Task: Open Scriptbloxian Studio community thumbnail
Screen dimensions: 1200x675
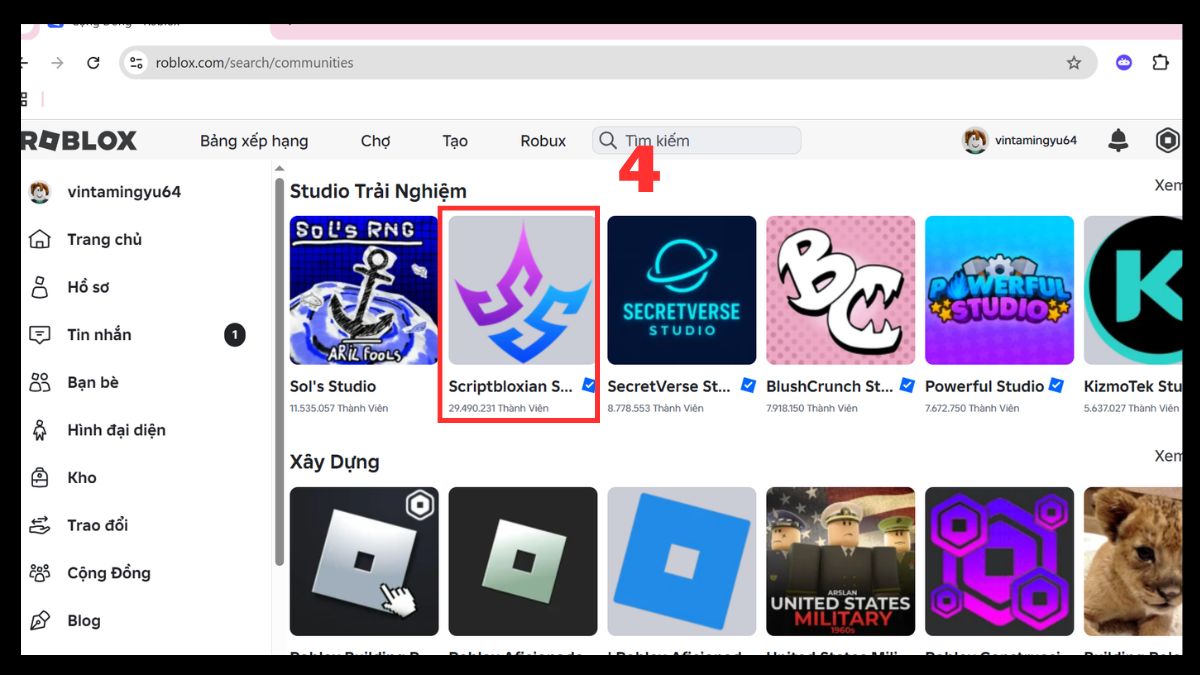Action: point(523,290)
